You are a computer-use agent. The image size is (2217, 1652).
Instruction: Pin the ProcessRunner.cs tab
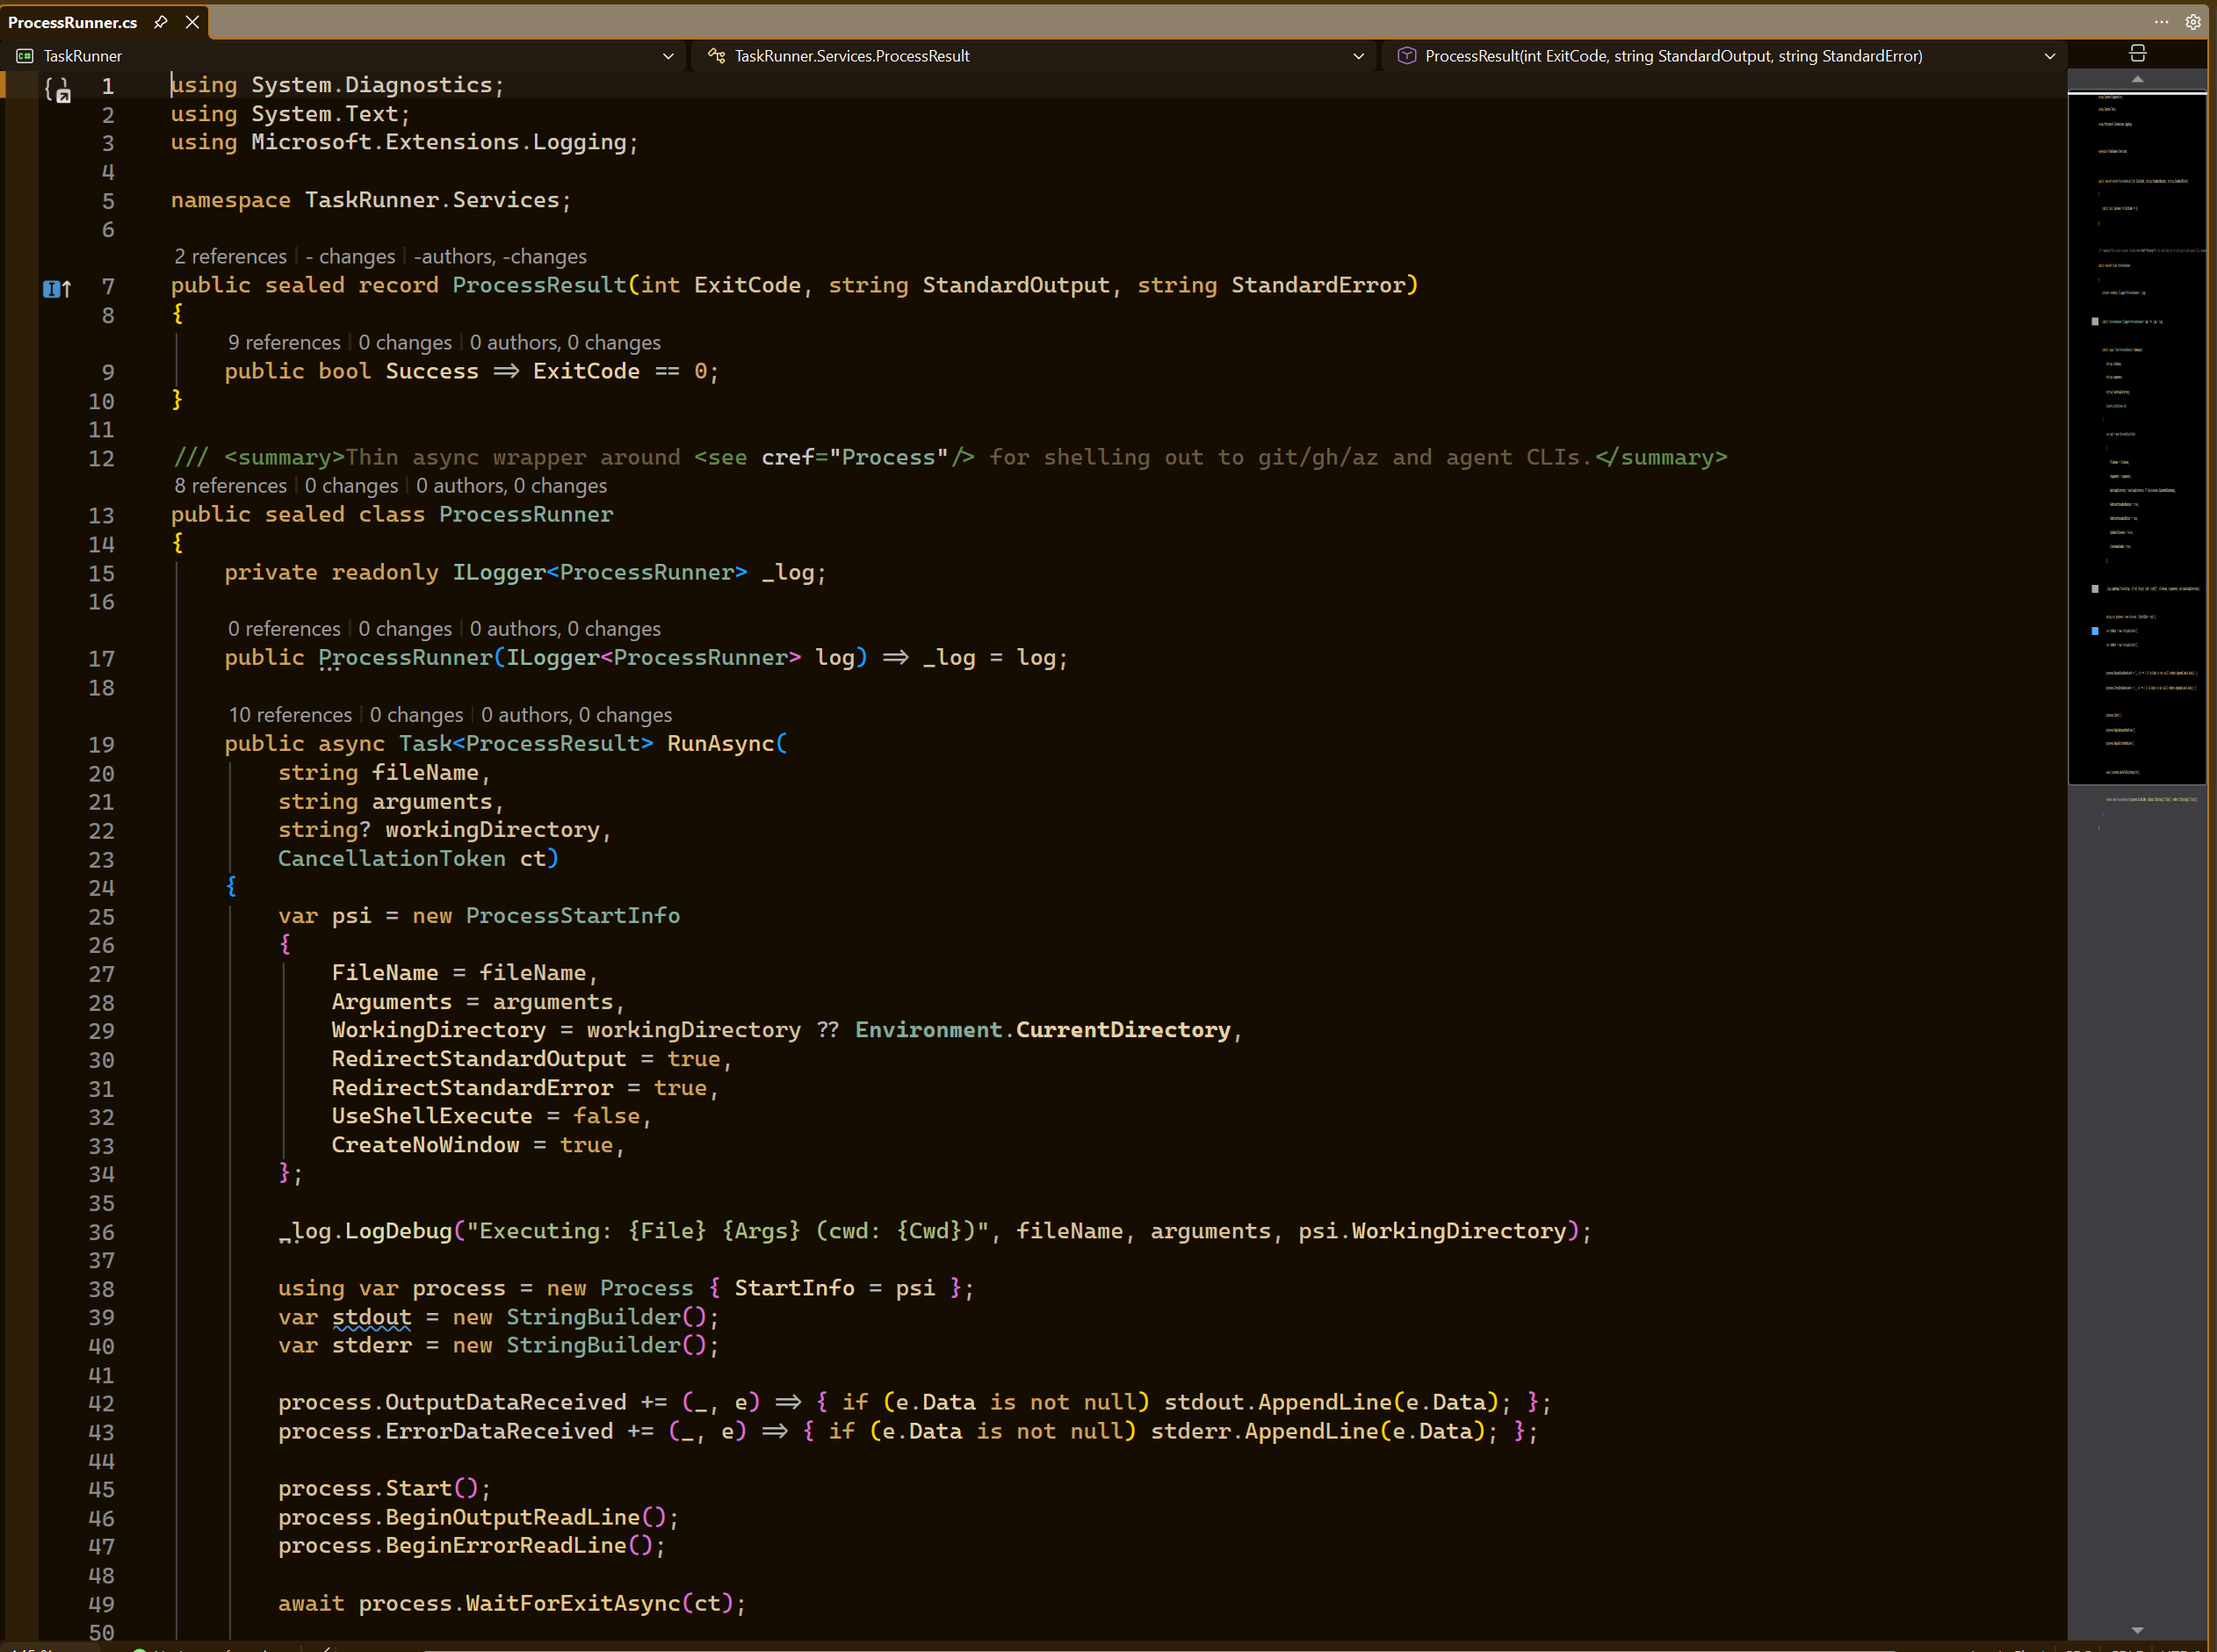pos(160,22)
